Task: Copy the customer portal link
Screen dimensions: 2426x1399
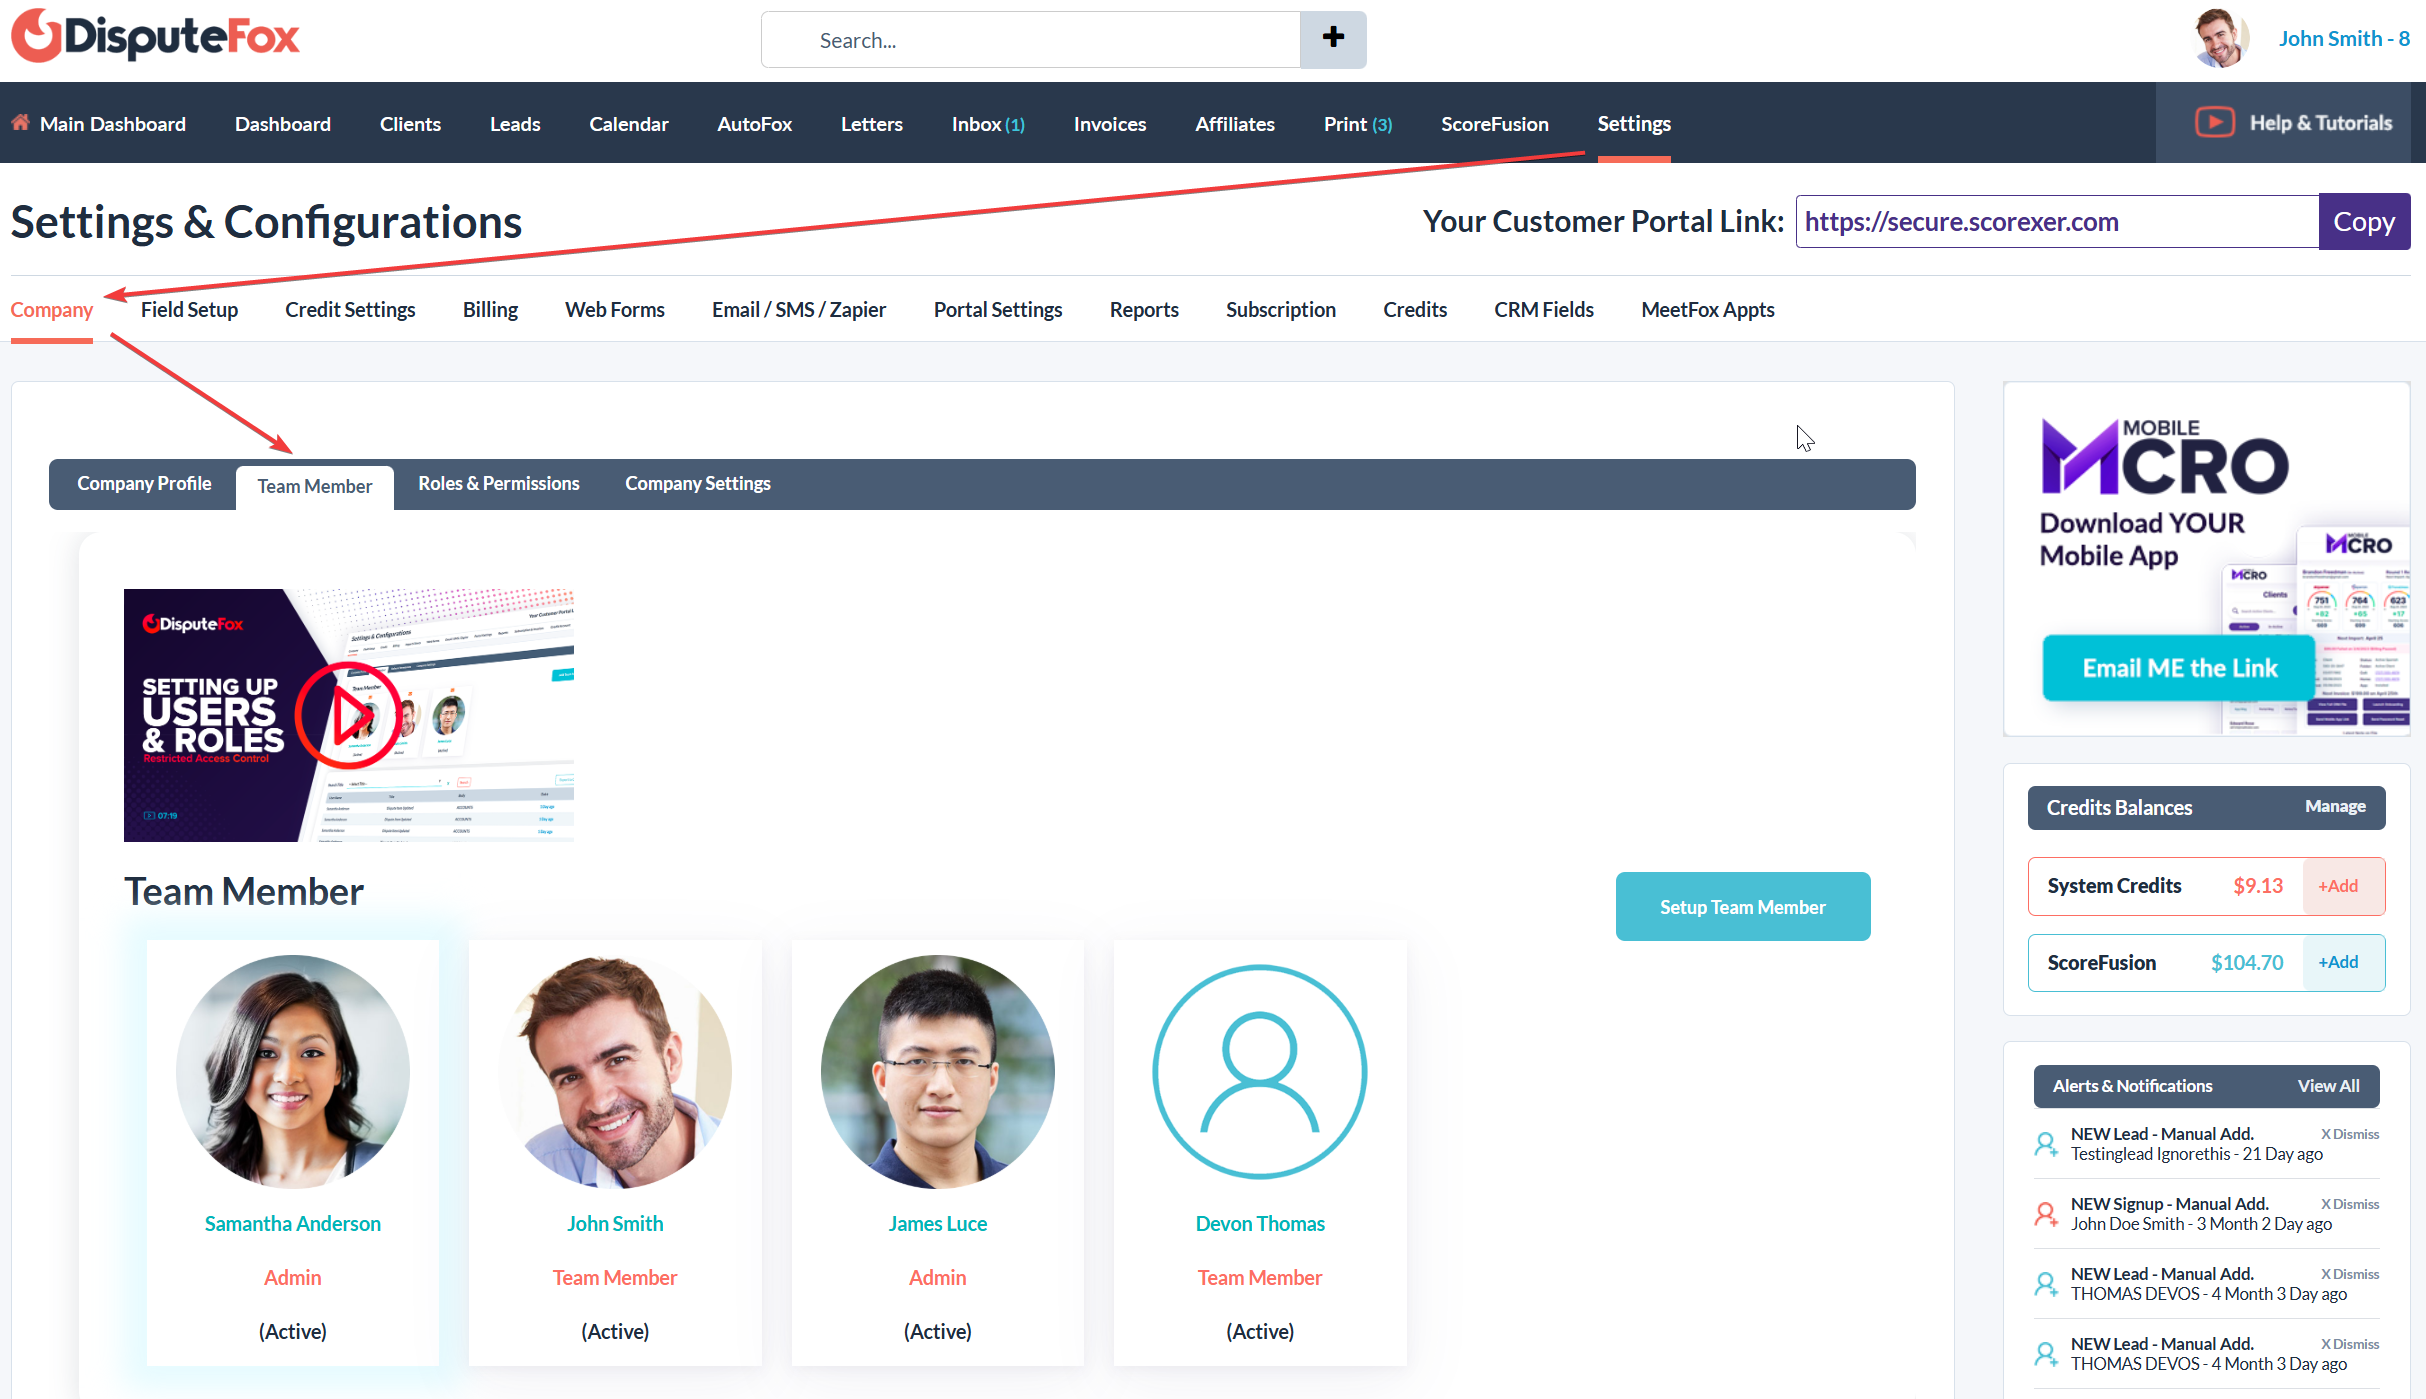Action: pos(2364,221)
